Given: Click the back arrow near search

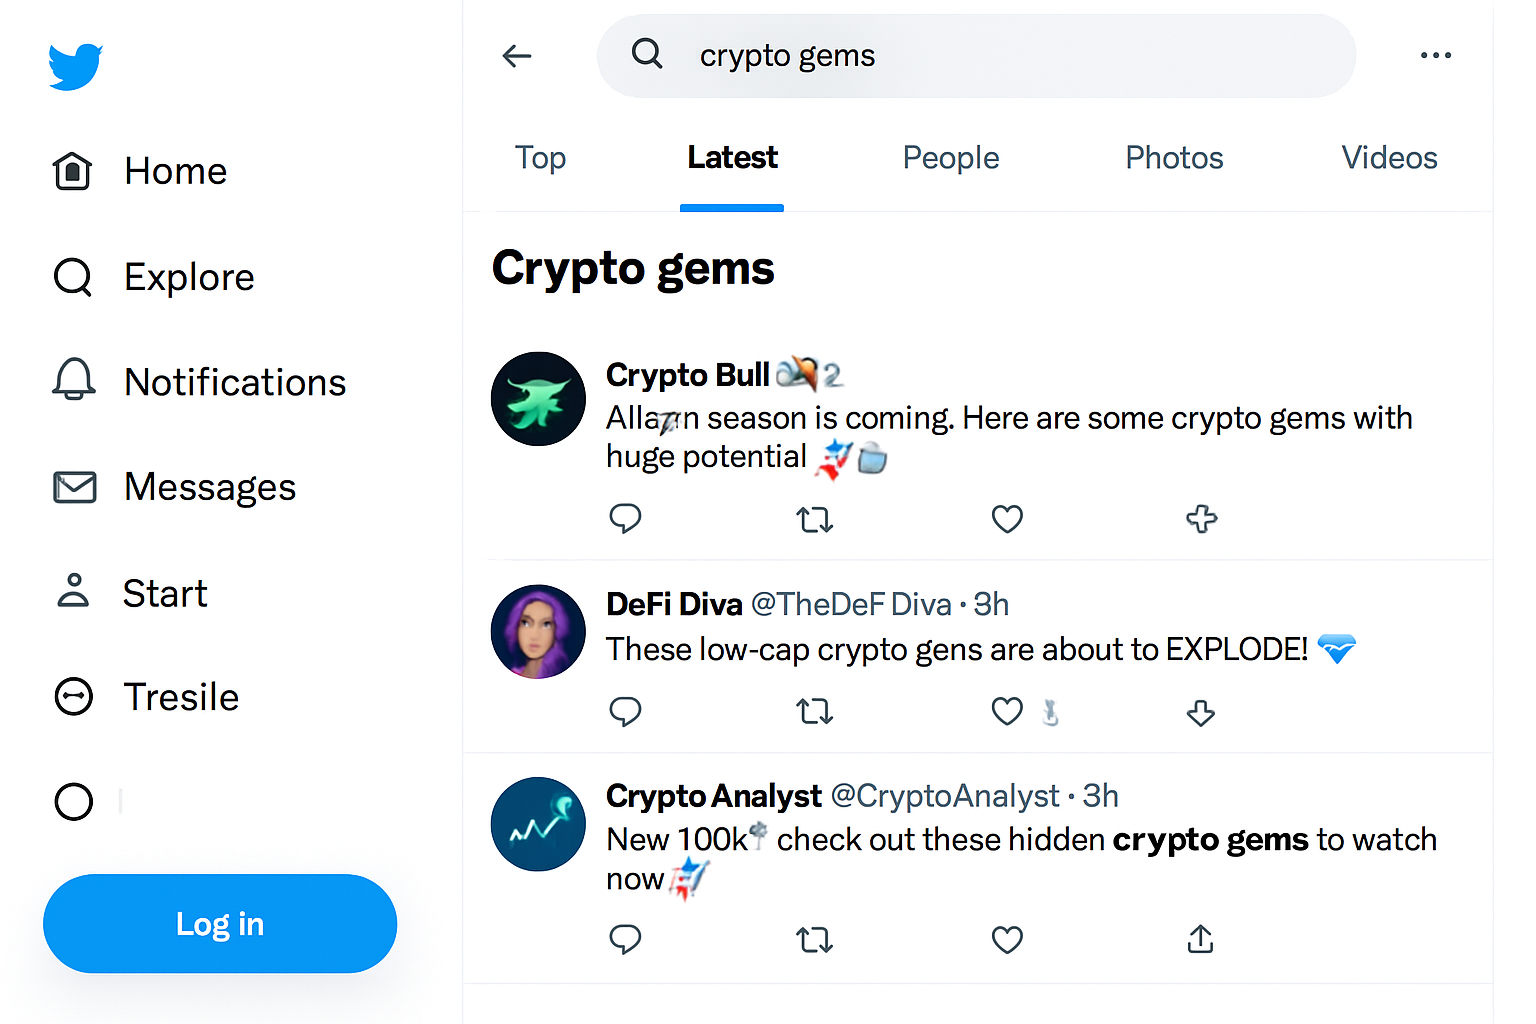Looking at the screenshot, I should (516, 55).
